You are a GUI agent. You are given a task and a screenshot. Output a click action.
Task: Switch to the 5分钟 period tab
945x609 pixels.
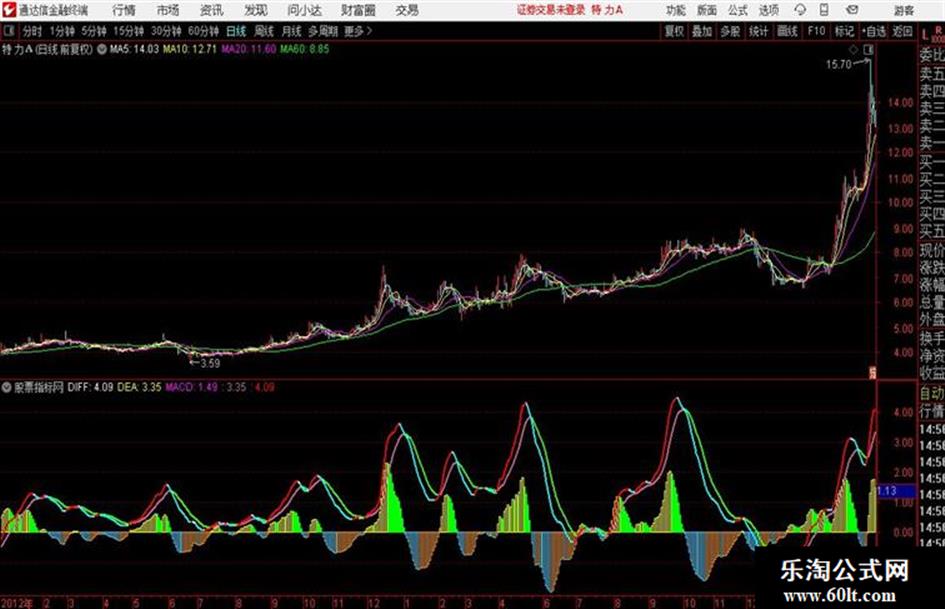(x=94, y=31)
